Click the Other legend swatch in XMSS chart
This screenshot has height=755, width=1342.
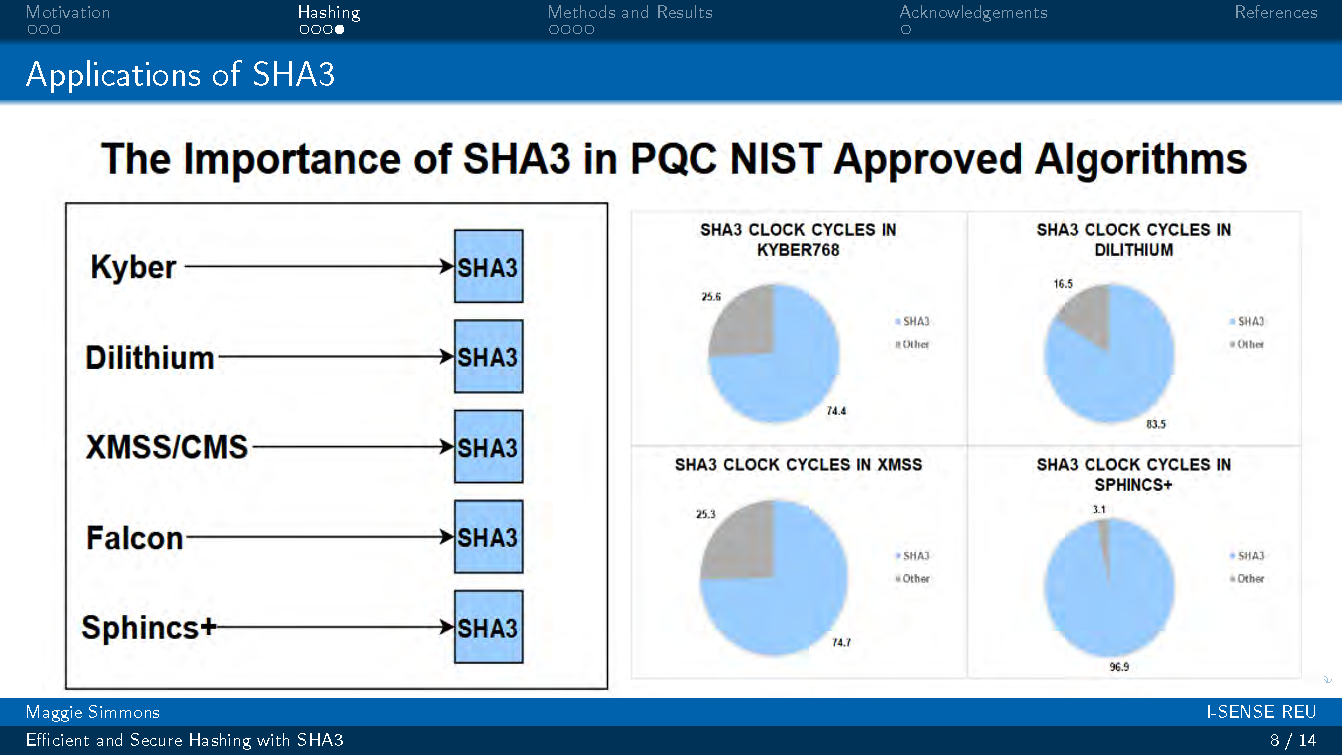pyautogui.click(x=897, y=579)
